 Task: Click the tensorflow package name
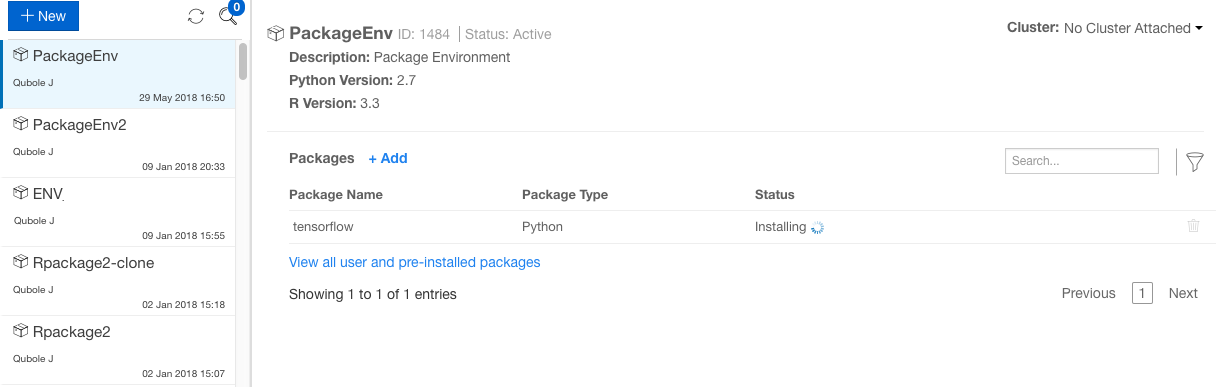tap(323, 227)
